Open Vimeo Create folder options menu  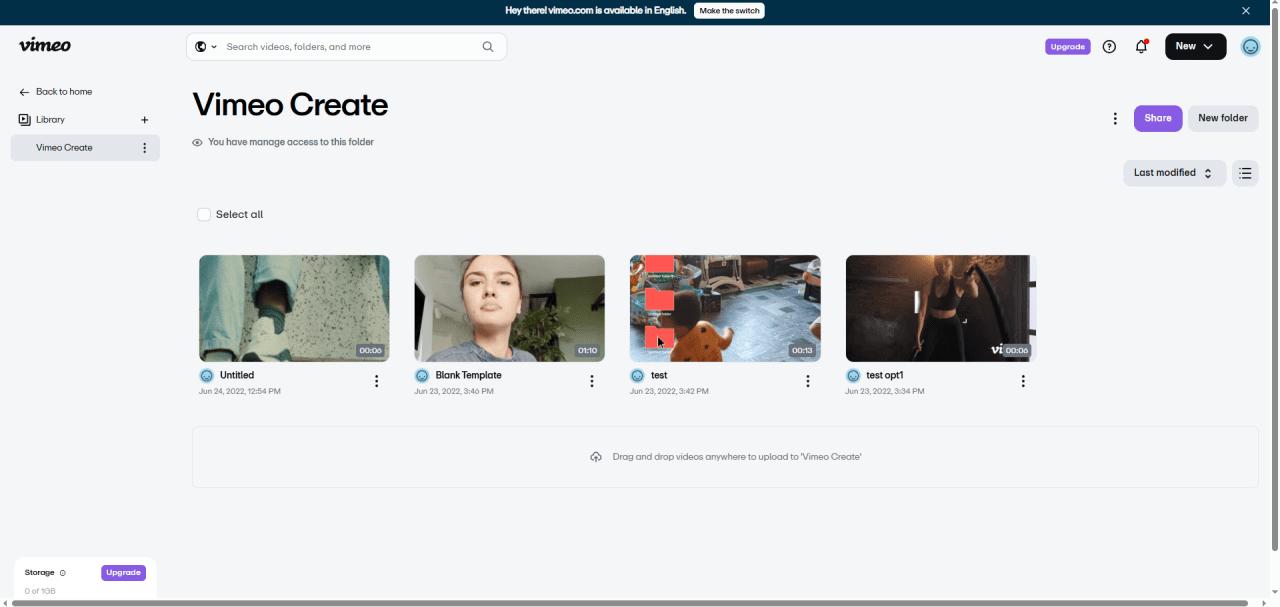[145, 147]
